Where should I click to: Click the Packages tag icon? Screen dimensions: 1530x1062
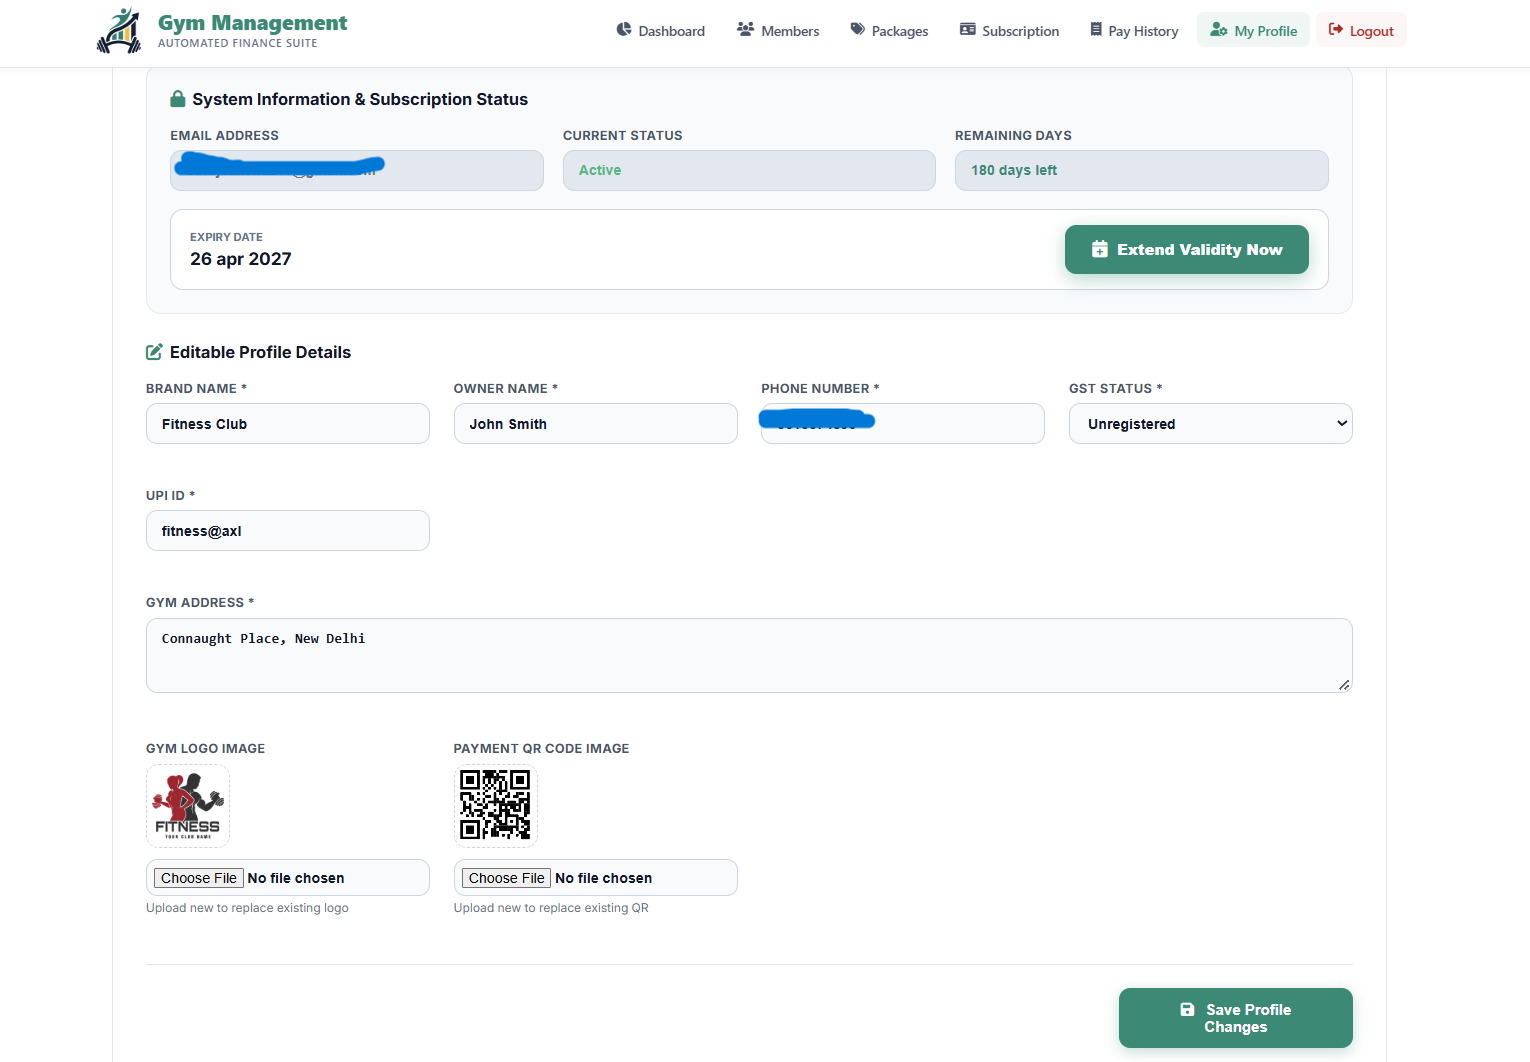point(857,30)
